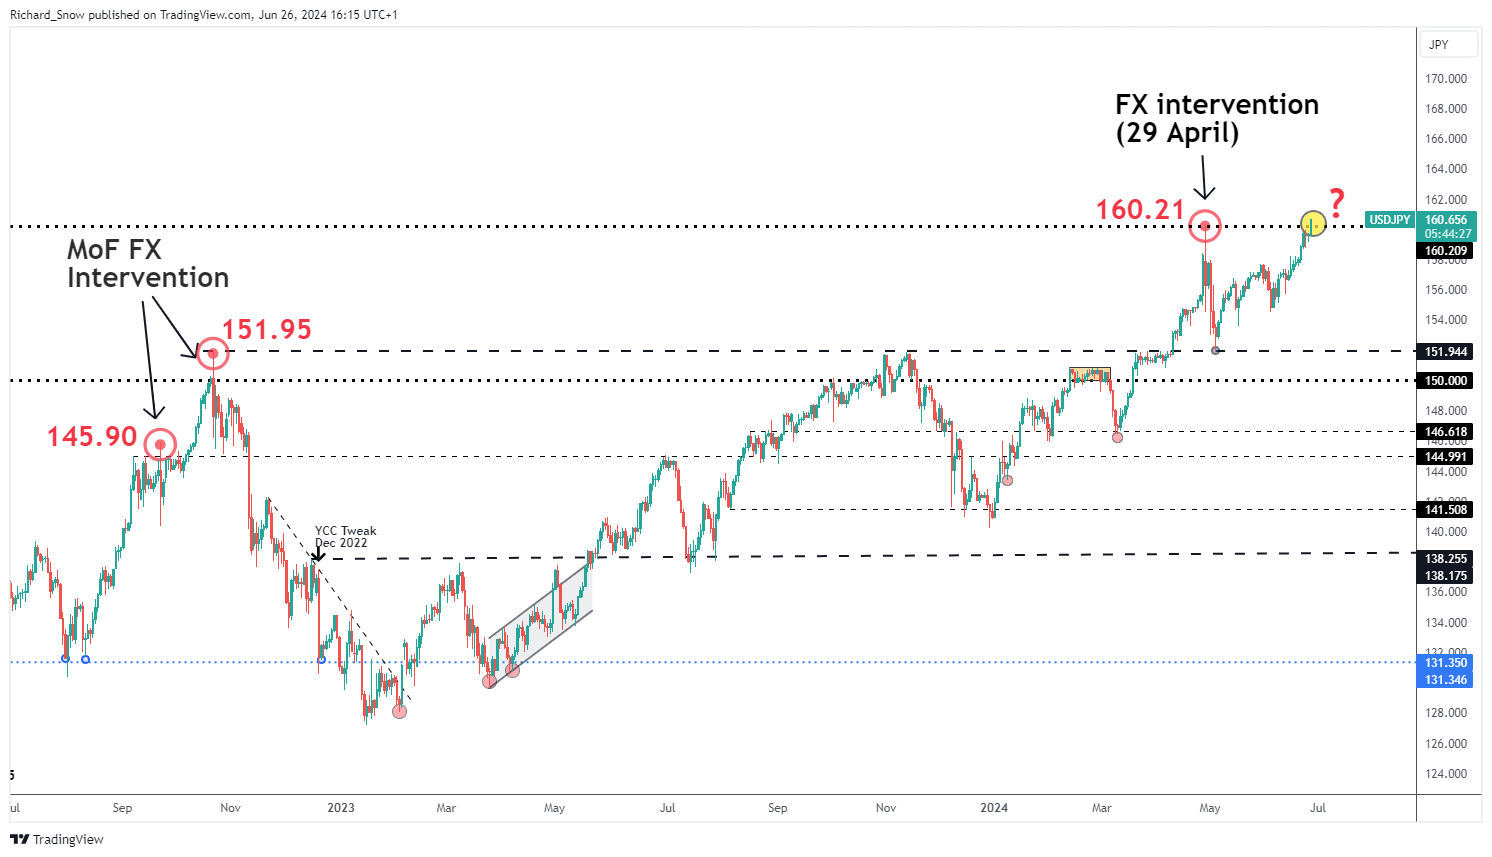Screen dimensions: 1492x857
Task: Click the USDJPY symbol tag
Action: click(x=1389, y=220)
